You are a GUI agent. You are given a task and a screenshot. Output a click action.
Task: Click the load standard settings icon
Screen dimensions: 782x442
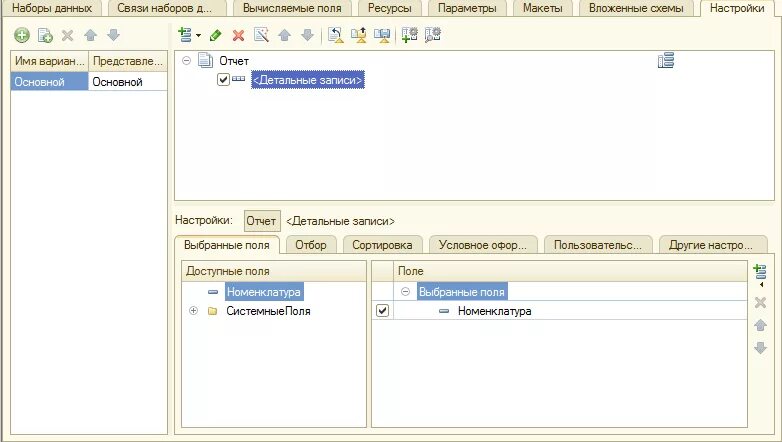[x=336, y=35]
